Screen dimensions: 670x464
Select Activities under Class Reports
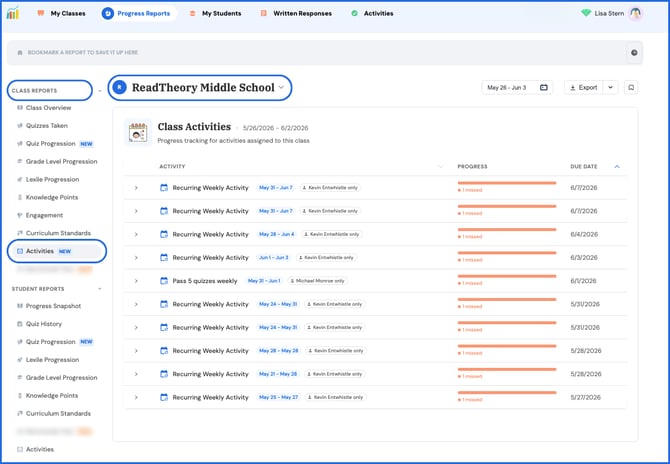[56, 251]
